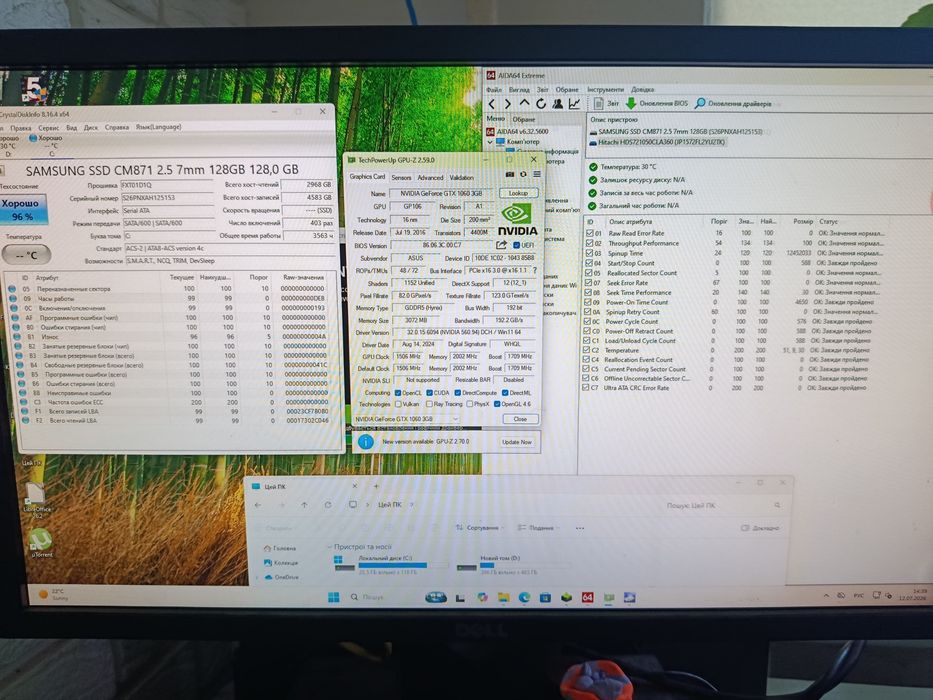Image resolution: width=933 pixels, height=700 pixels.
Task: Open uTorrent desktop shortcut
Action: 40,543
